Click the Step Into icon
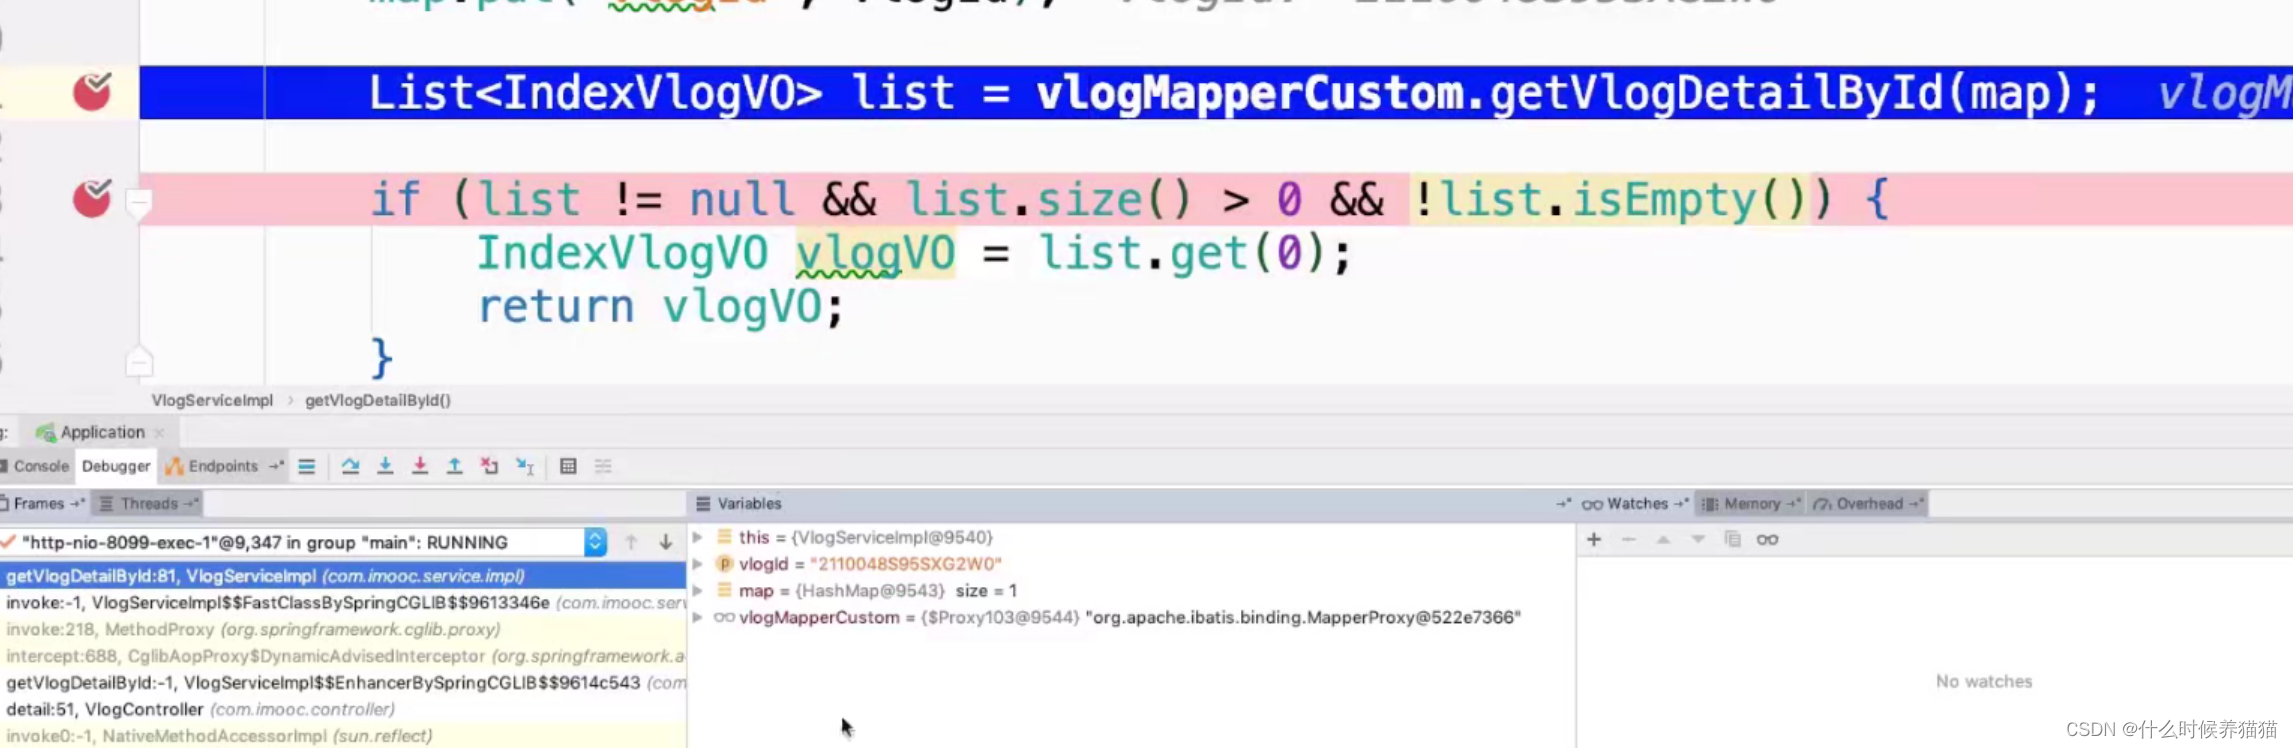 tap(385, 466)
